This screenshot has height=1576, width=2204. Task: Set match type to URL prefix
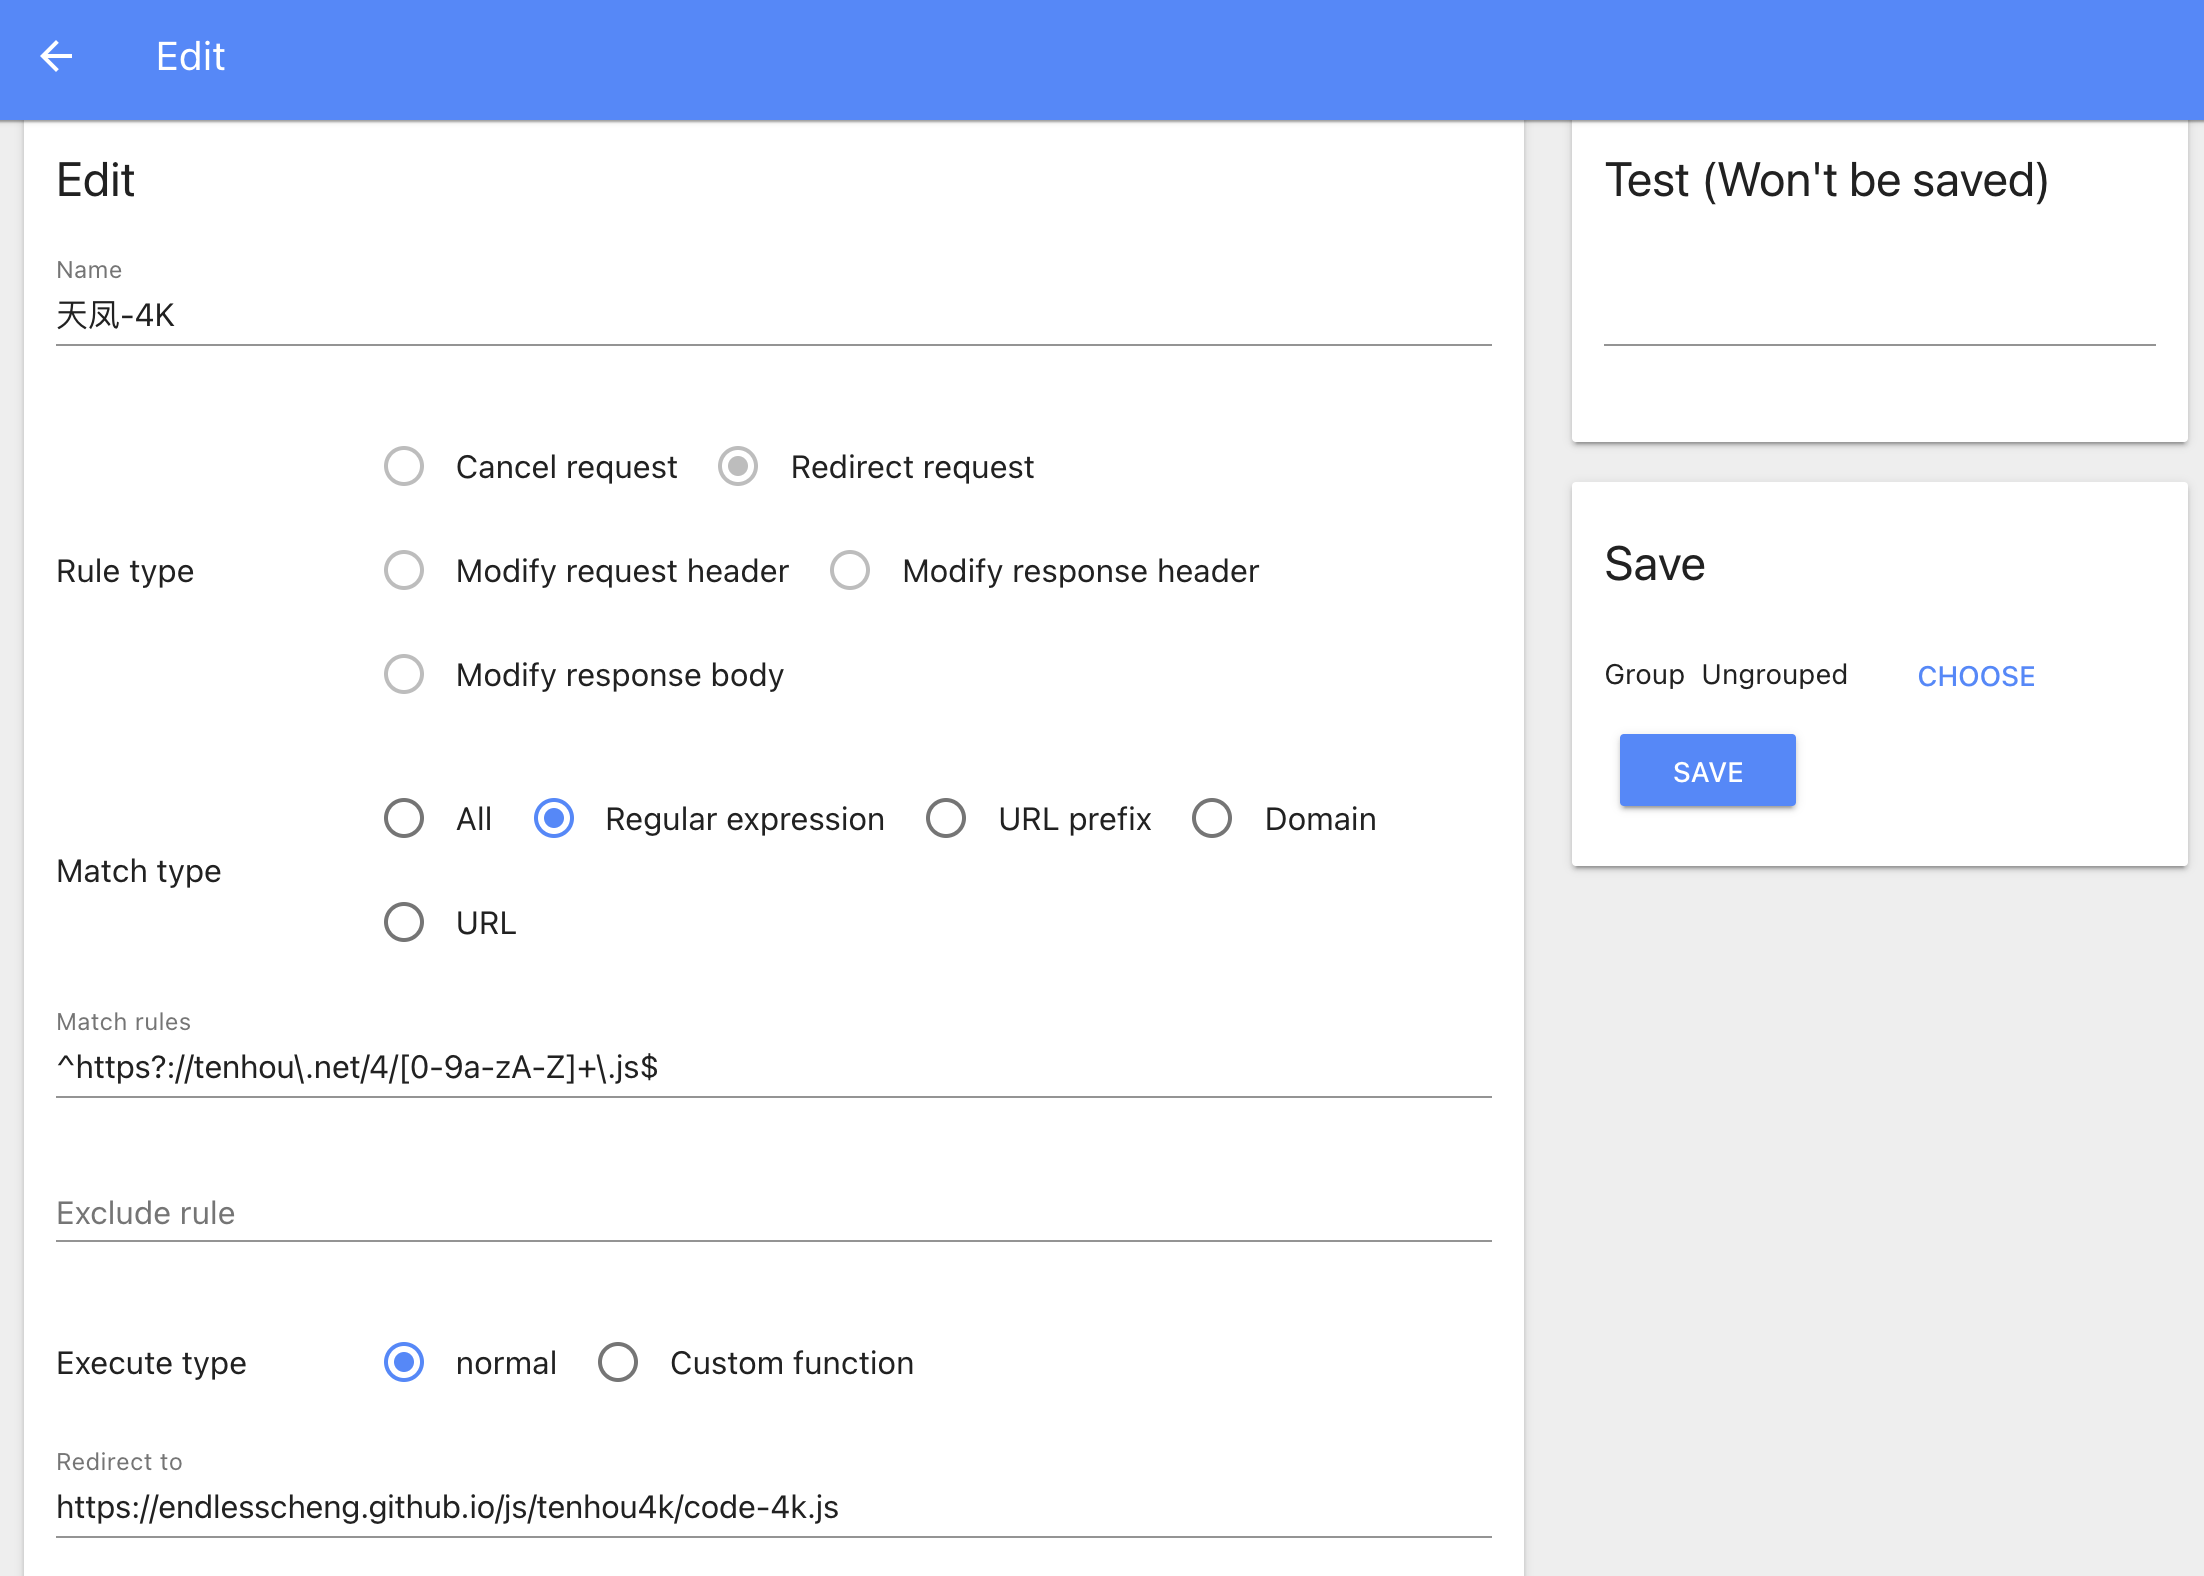tap(946, 819)
